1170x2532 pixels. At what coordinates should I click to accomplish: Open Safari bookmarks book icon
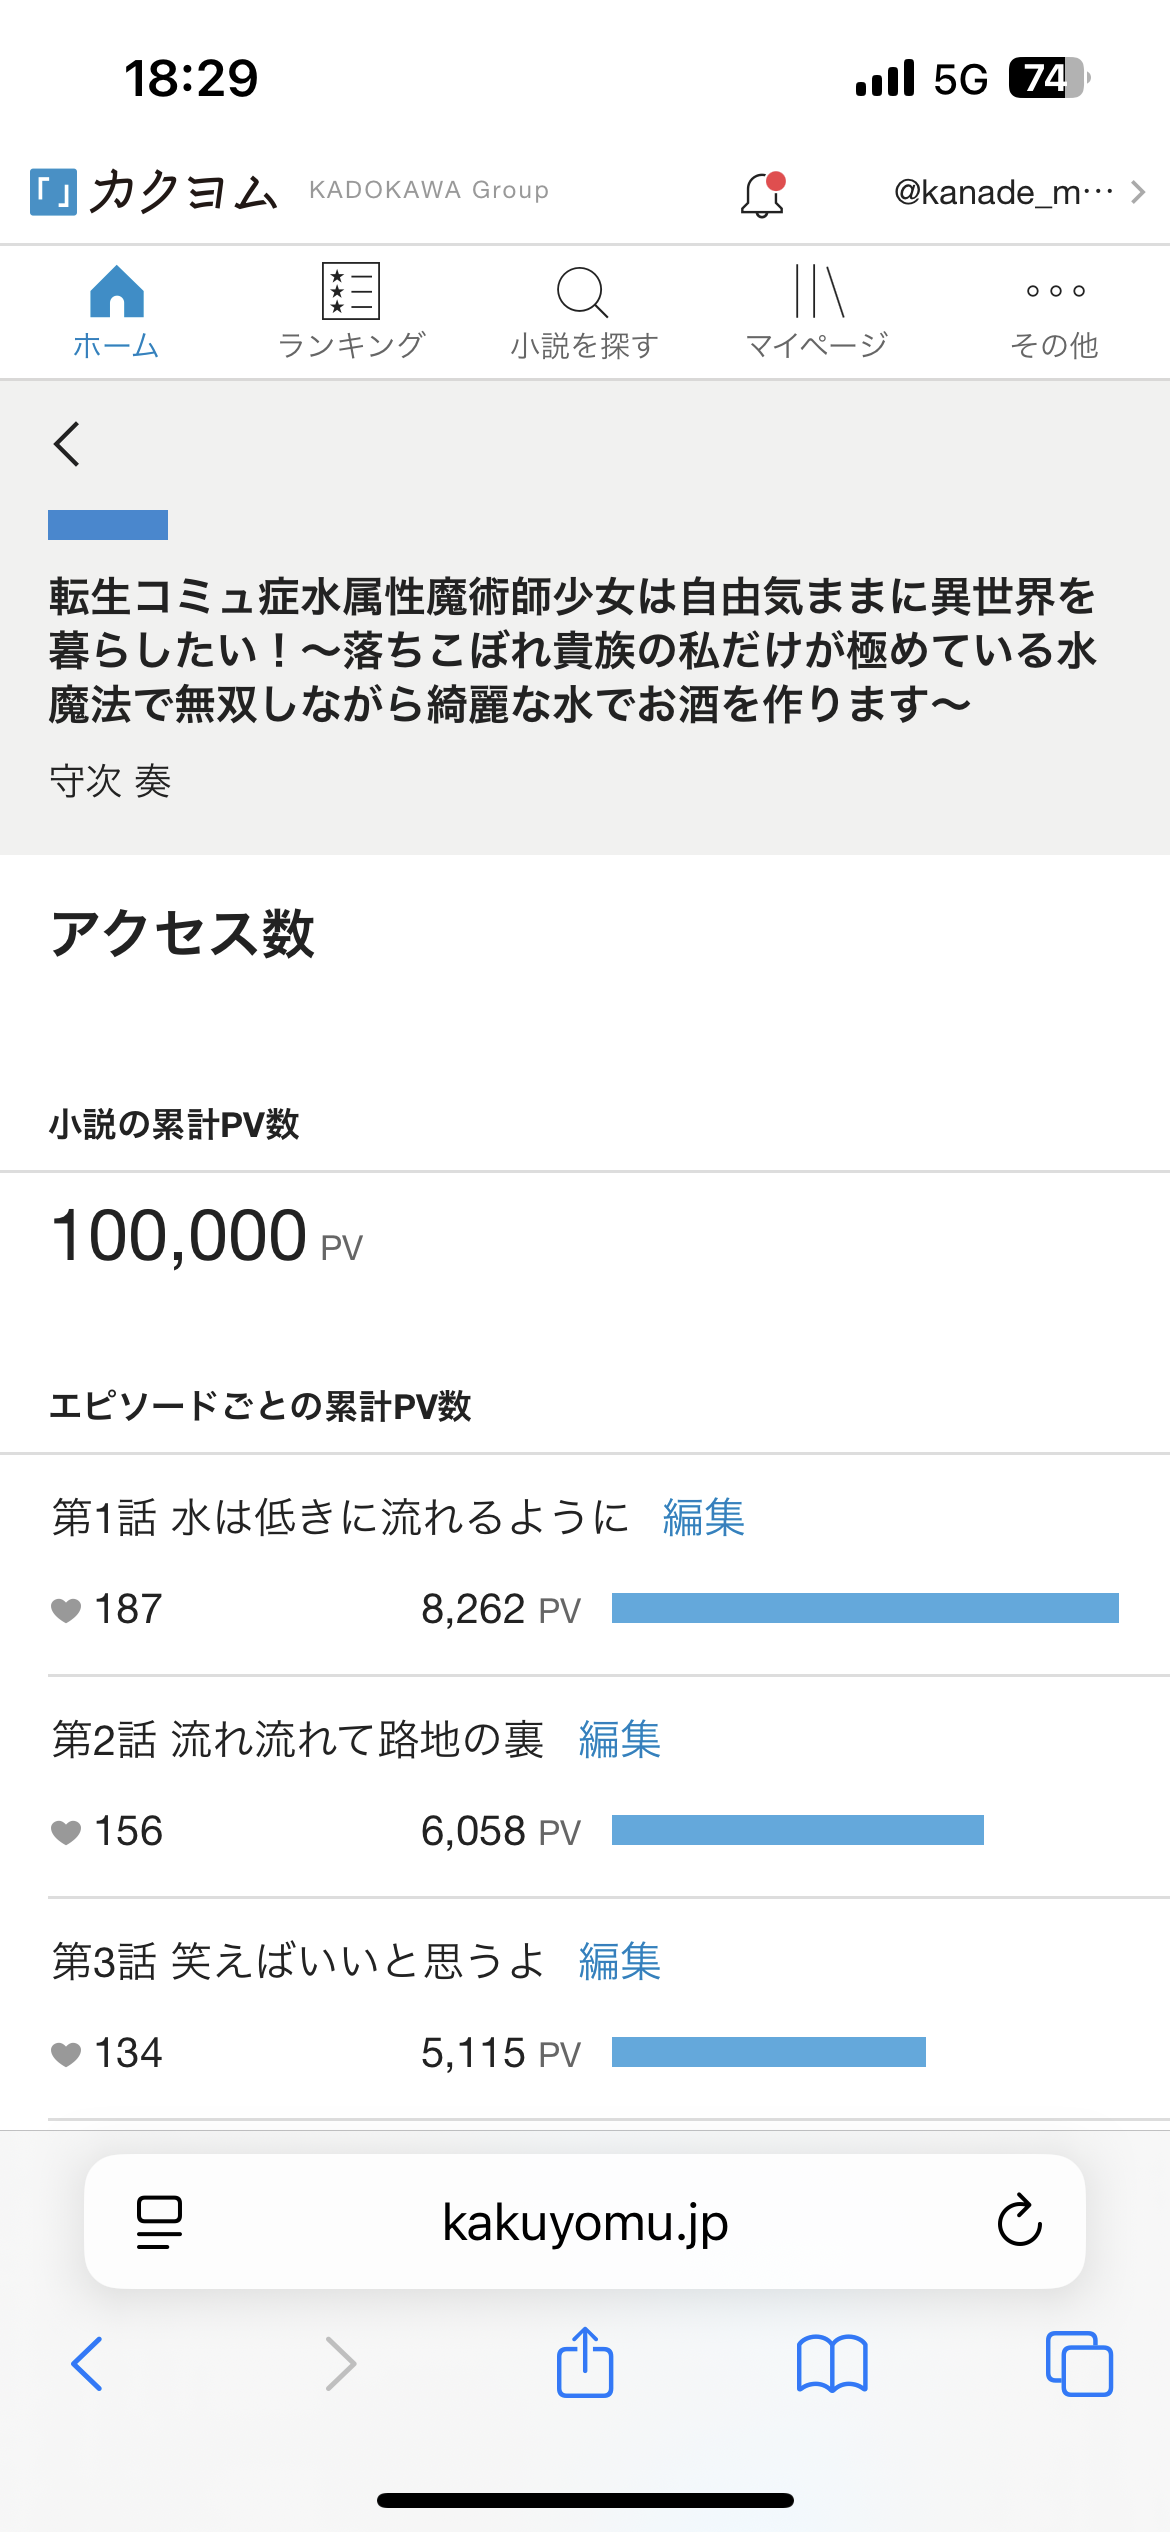[832, 2363]
